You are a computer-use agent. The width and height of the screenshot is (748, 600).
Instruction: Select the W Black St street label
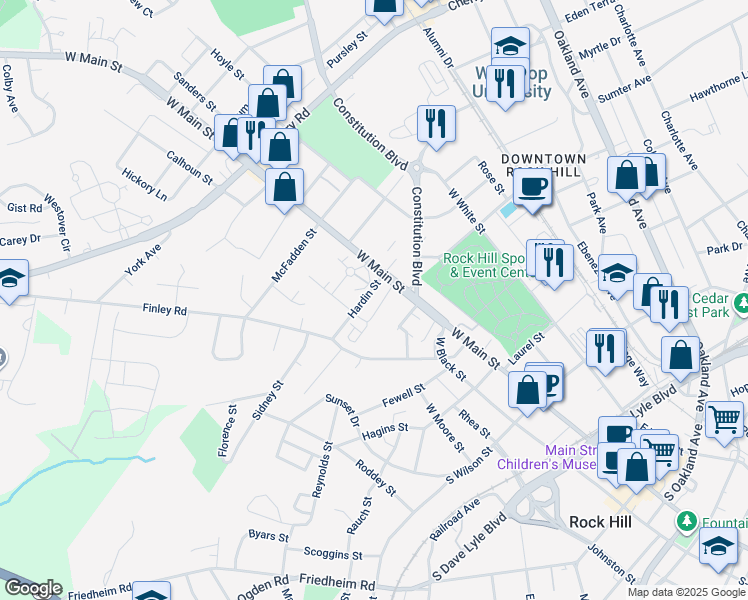[x=451, y=359]
